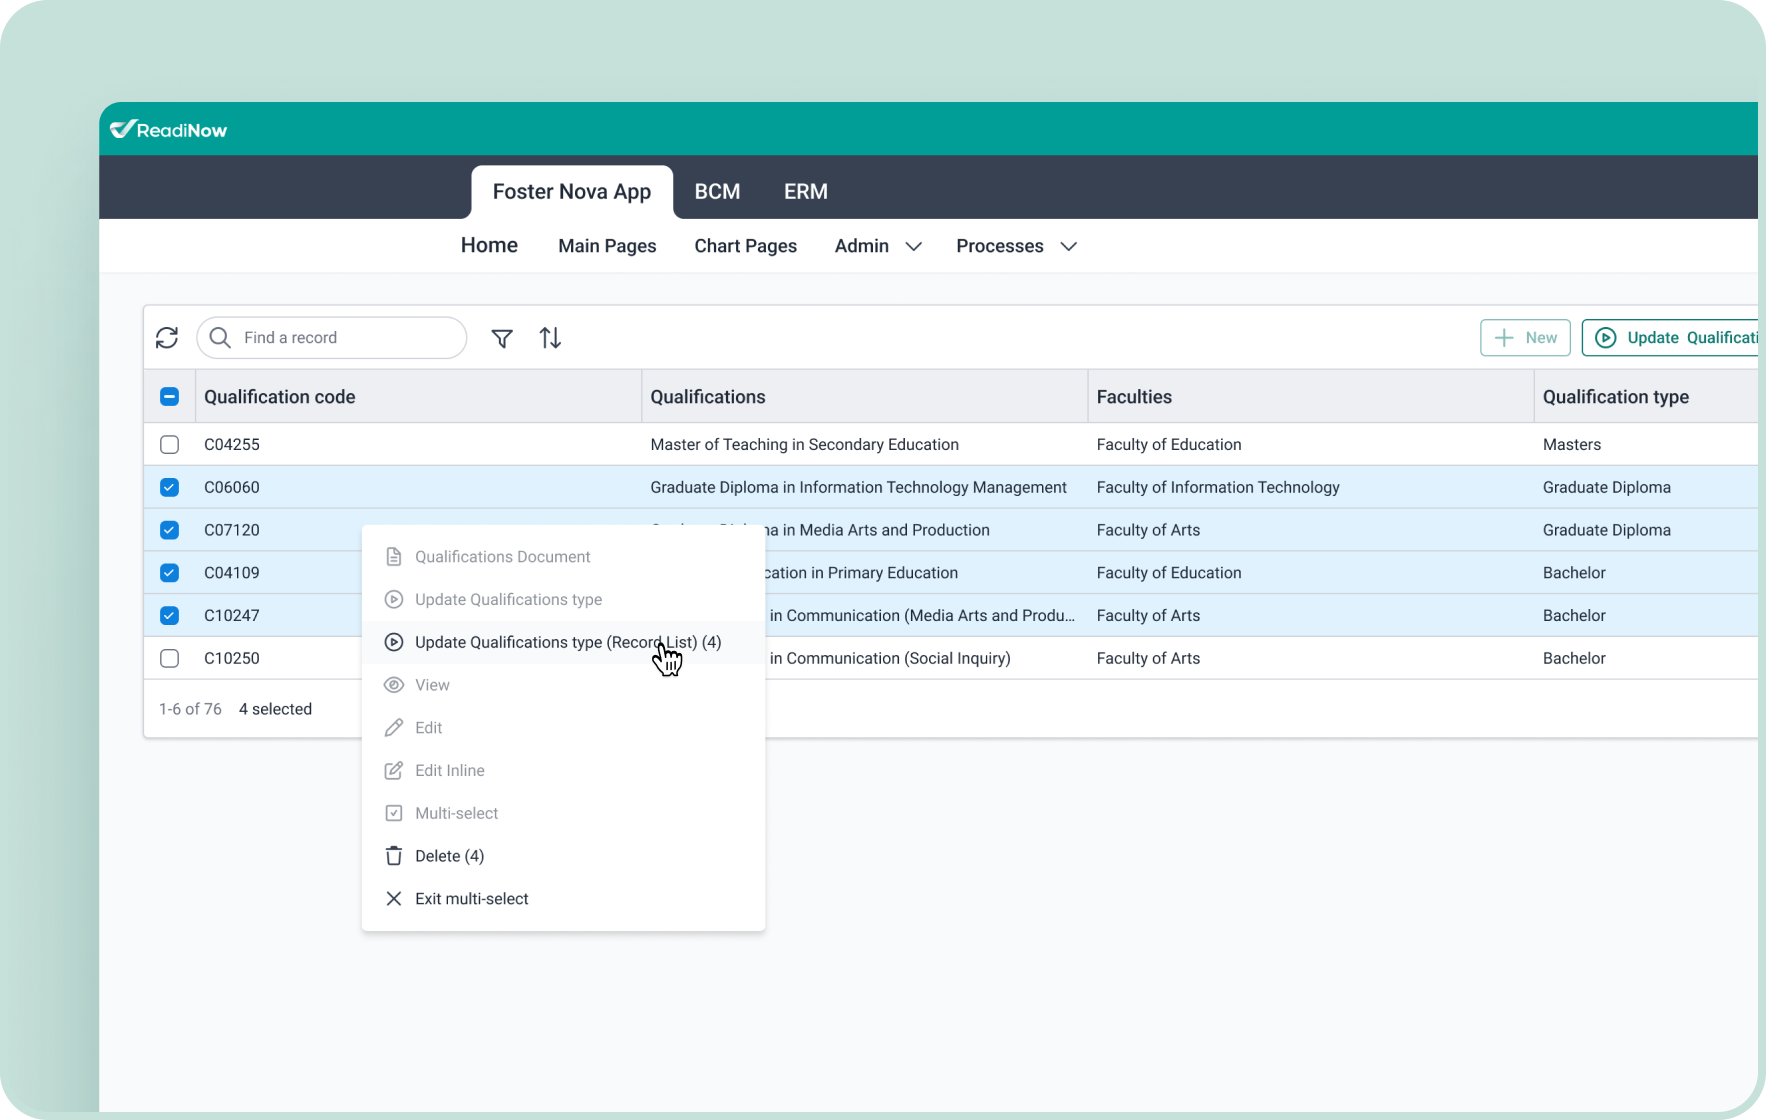
Task: Open the Processes dropdown
Action: point(1015,246)
